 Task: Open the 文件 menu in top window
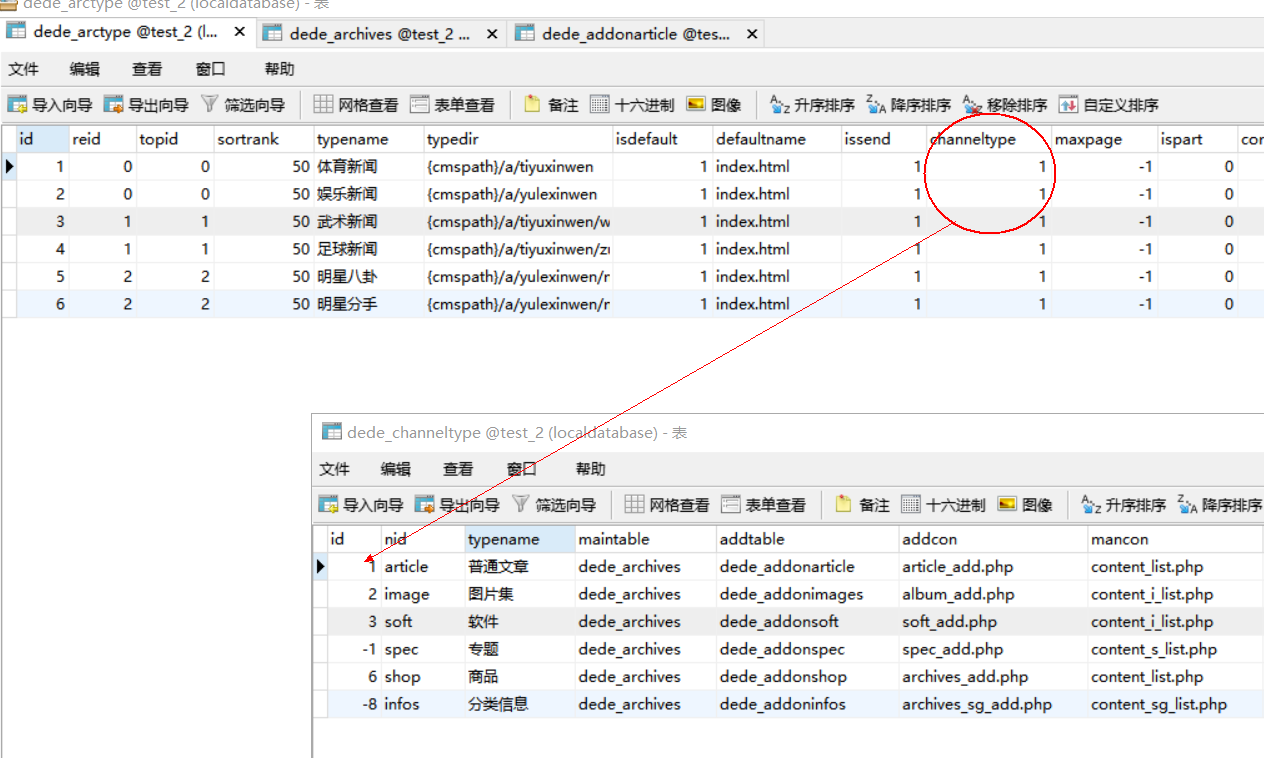coord(23,69)
